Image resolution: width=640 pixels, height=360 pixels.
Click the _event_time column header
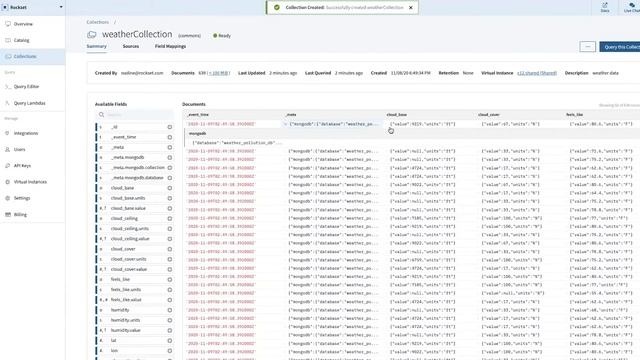[198, 115]
